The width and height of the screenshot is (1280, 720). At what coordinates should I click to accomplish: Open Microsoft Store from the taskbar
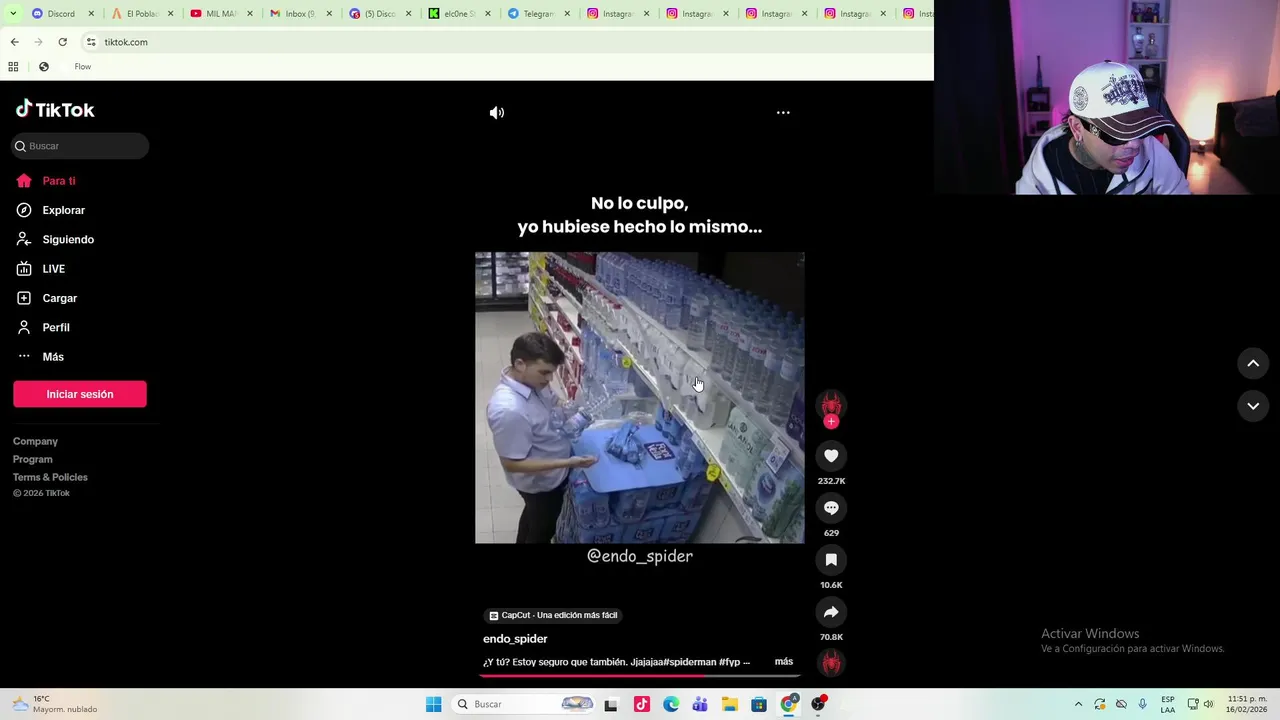(759, 704)
